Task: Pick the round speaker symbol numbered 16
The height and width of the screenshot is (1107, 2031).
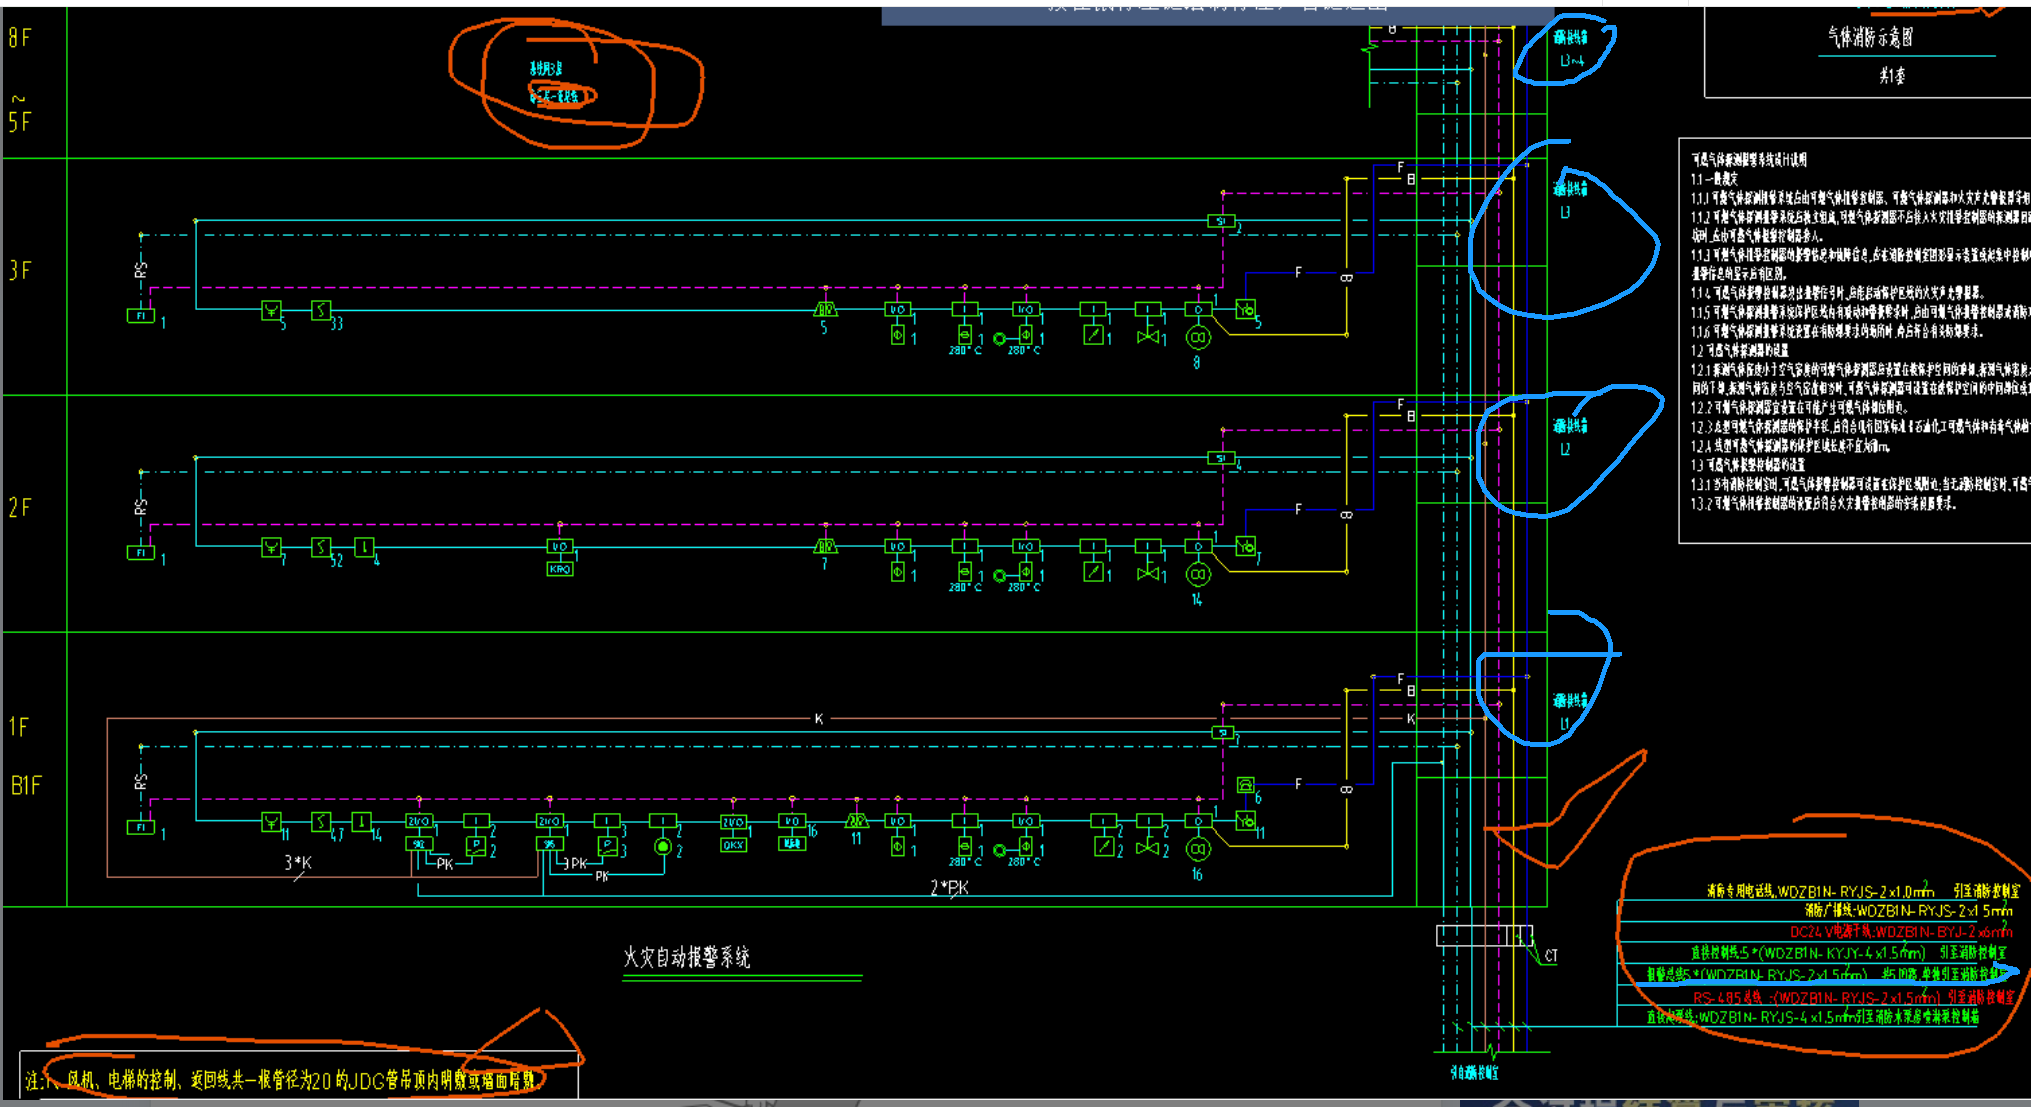Action: (x=1198, y=850)
